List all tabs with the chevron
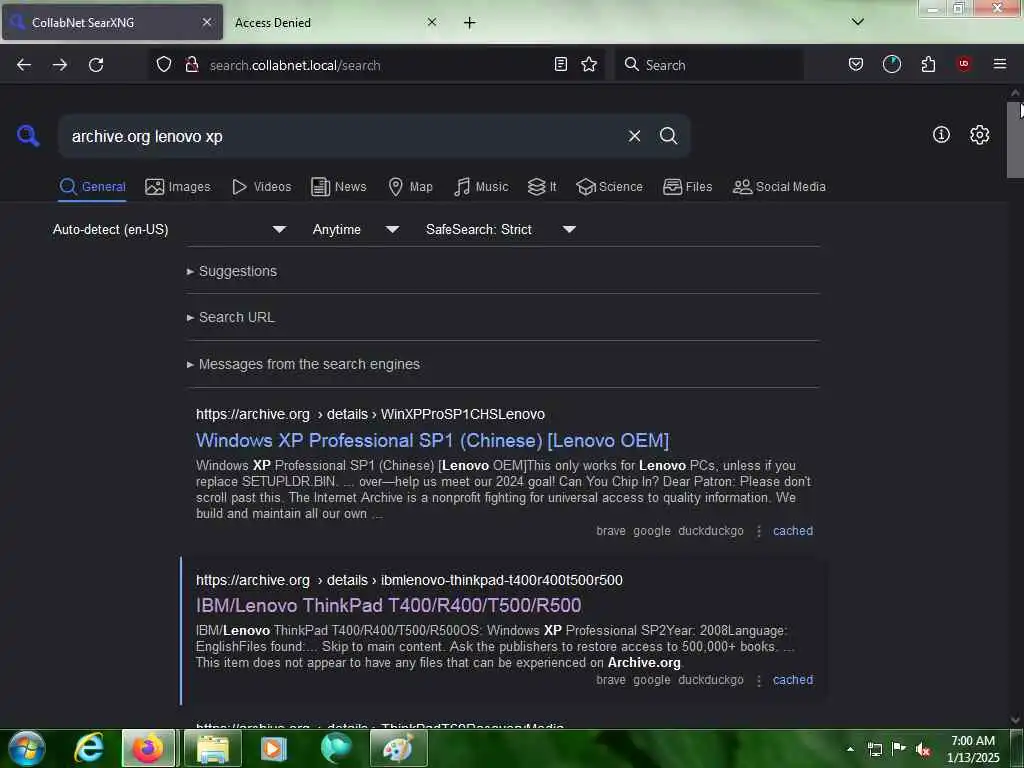 pyautogui.click(x=858, y=22)
